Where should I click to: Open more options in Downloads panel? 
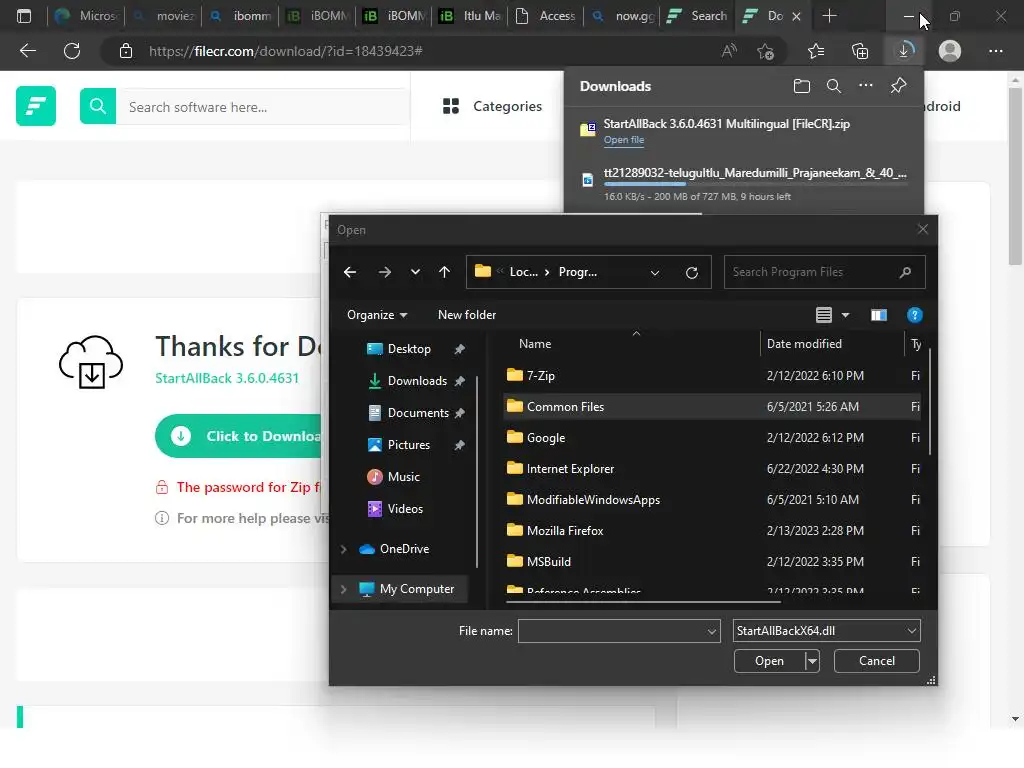click(x=866, y=86)
